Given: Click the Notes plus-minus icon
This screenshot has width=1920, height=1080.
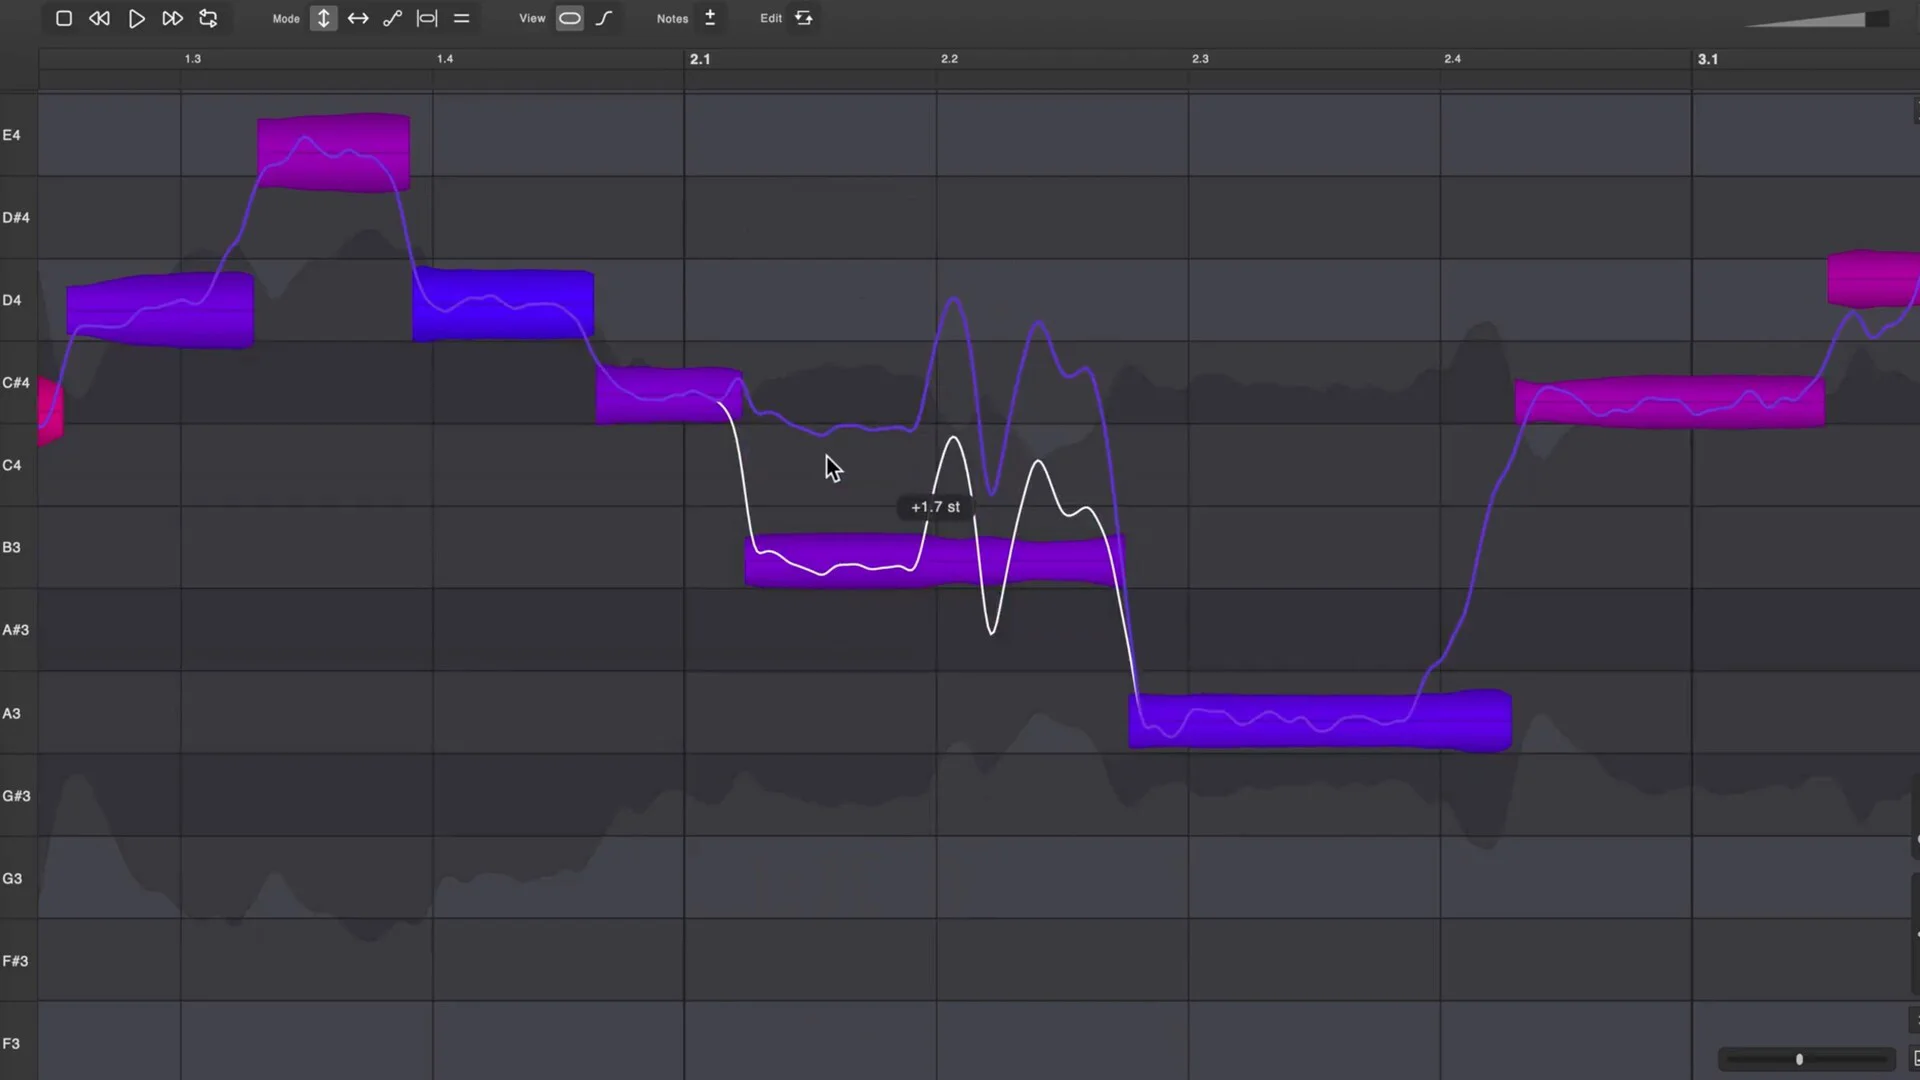Looking at the screenshot, I should (x=710, y=18).
